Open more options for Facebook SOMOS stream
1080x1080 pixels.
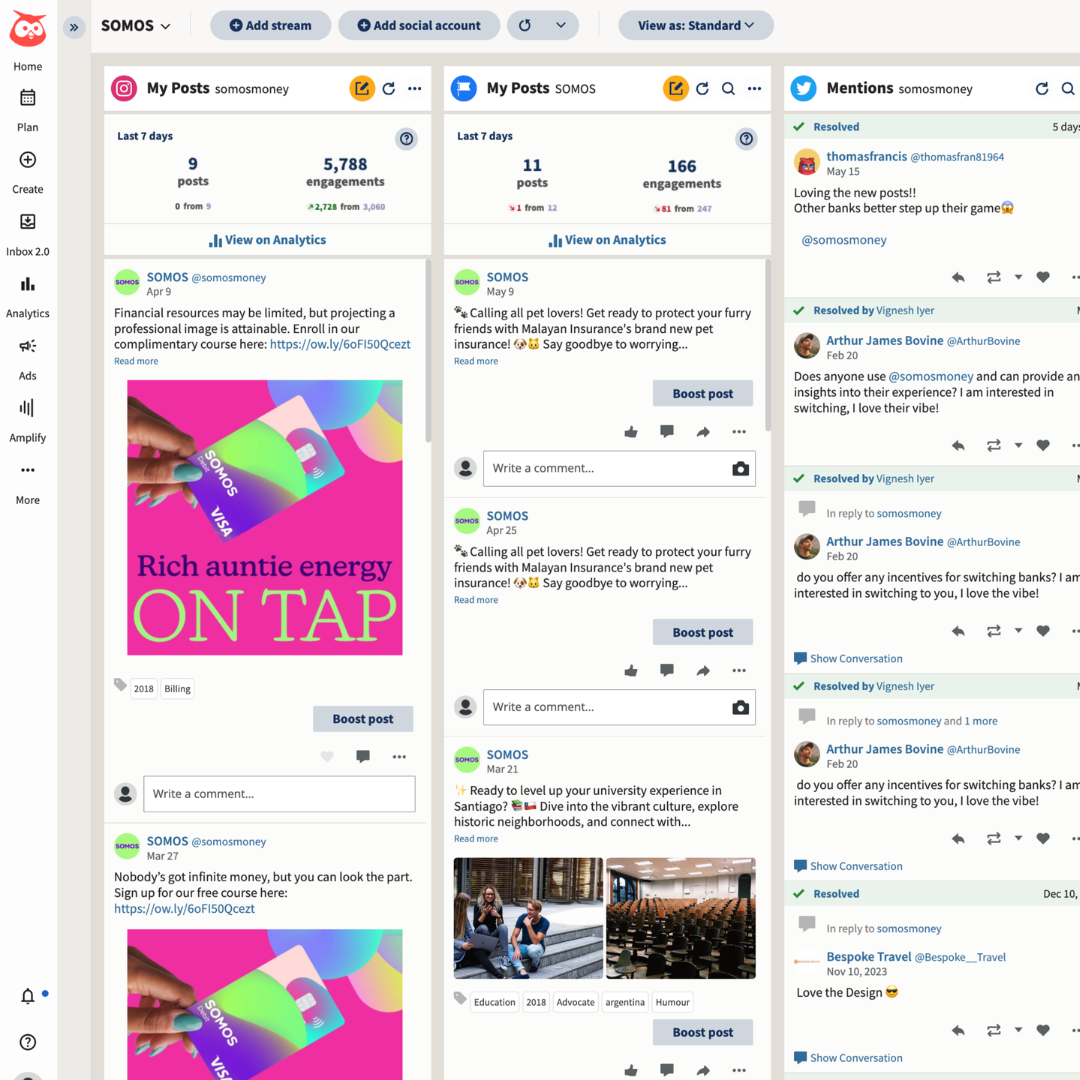click(x=754, y=88)
